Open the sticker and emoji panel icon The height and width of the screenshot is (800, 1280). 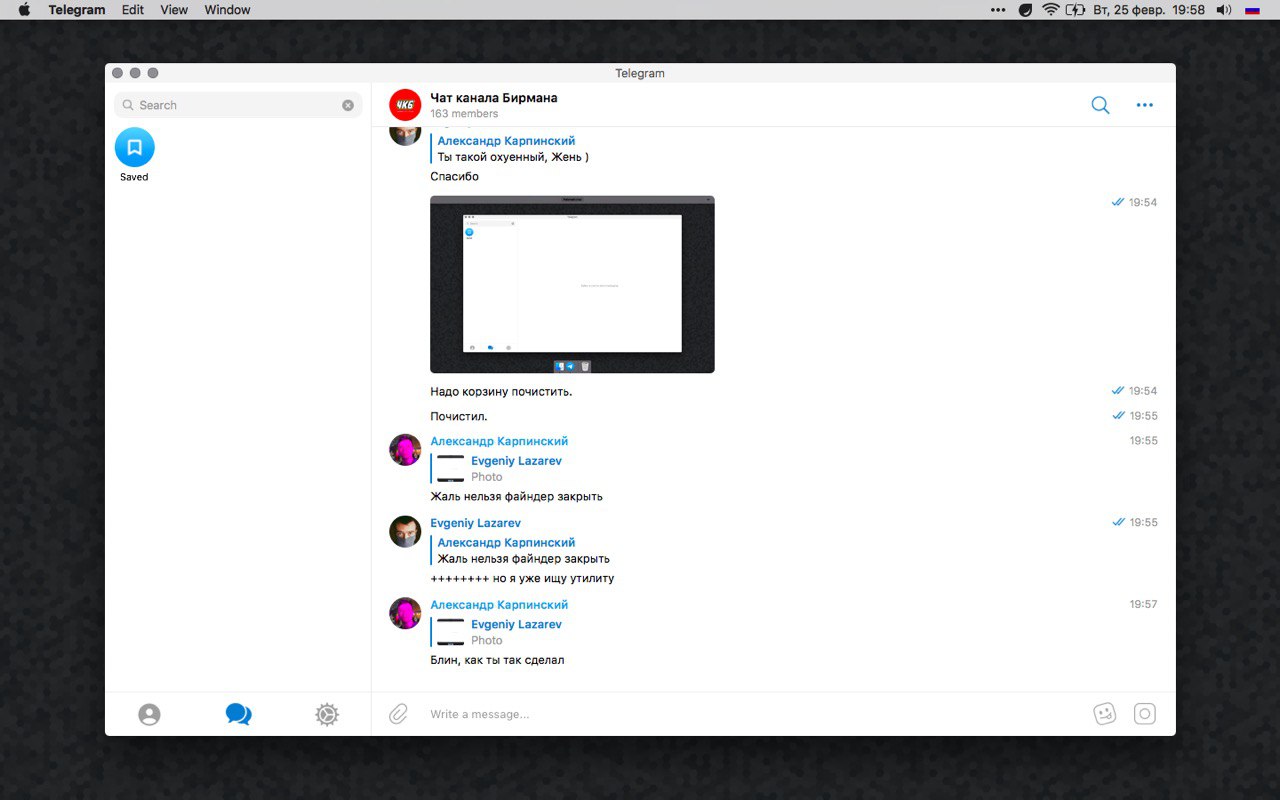[x=1104, y=714]
